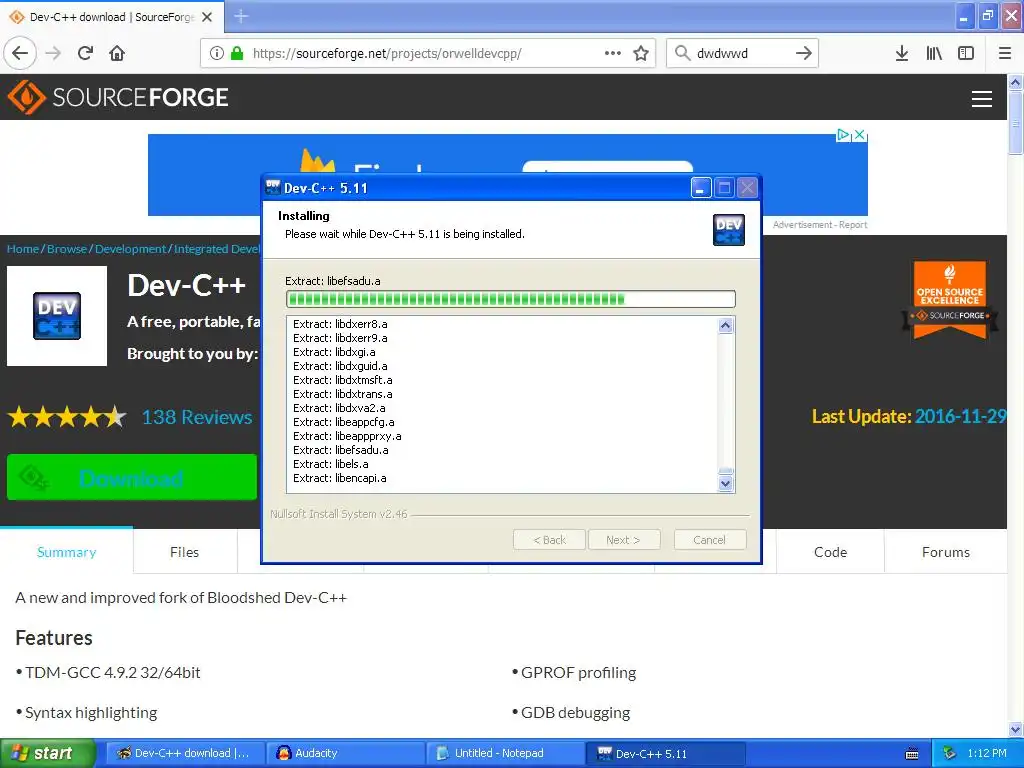Click the green Download button
Viewport: 1024px width, 768px height.
[132, 477]
